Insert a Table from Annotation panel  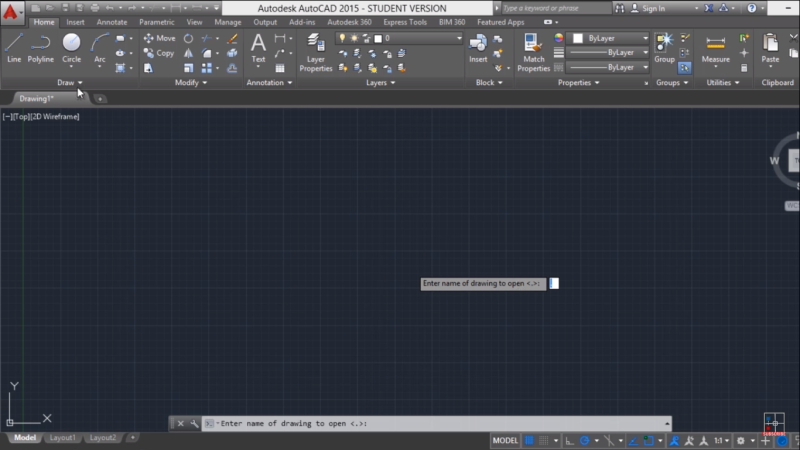click(280, 68)
